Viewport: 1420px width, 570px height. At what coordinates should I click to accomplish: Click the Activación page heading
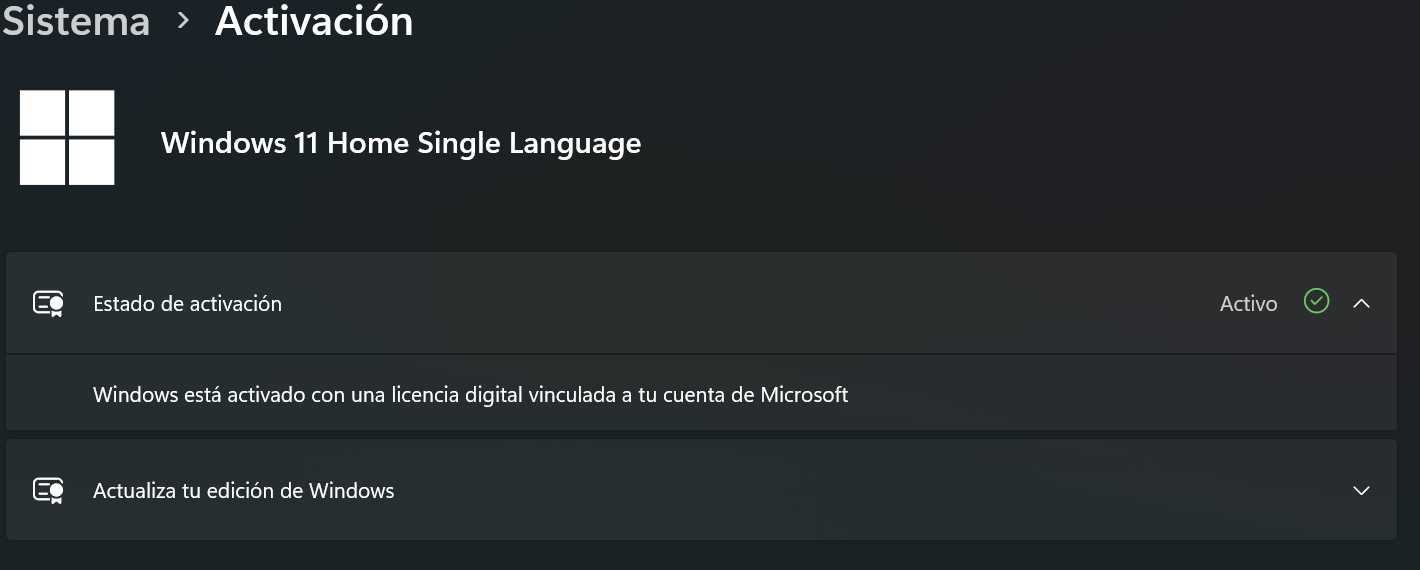click(x=314, y=20)
